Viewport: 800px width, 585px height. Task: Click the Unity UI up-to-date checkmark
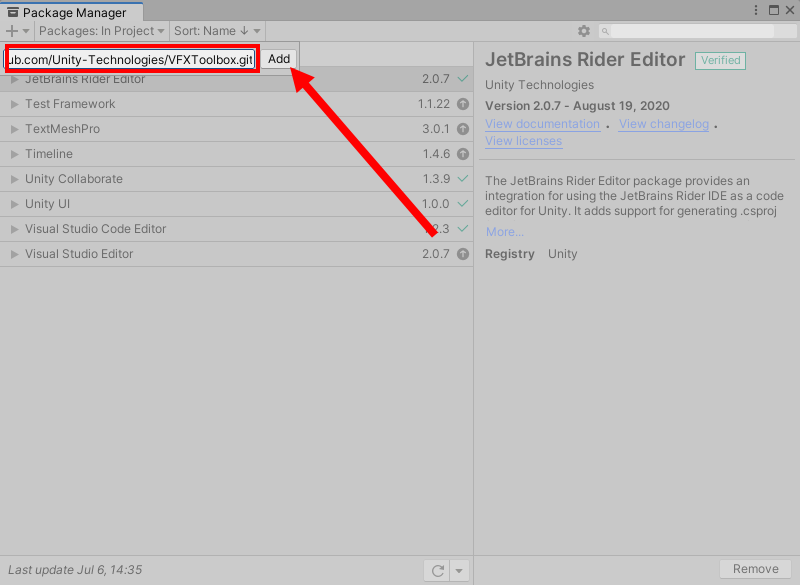tap(463, 204)
